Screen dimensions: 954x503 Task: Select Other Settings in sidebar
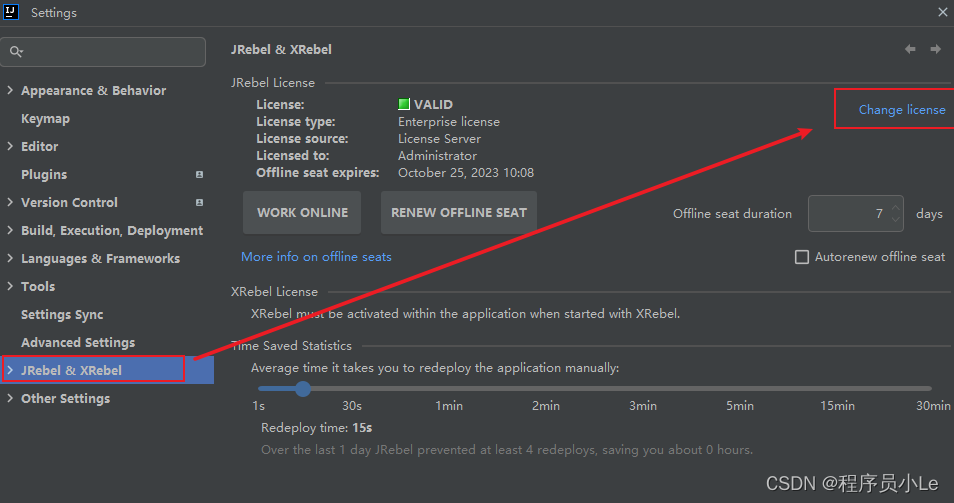66,398
